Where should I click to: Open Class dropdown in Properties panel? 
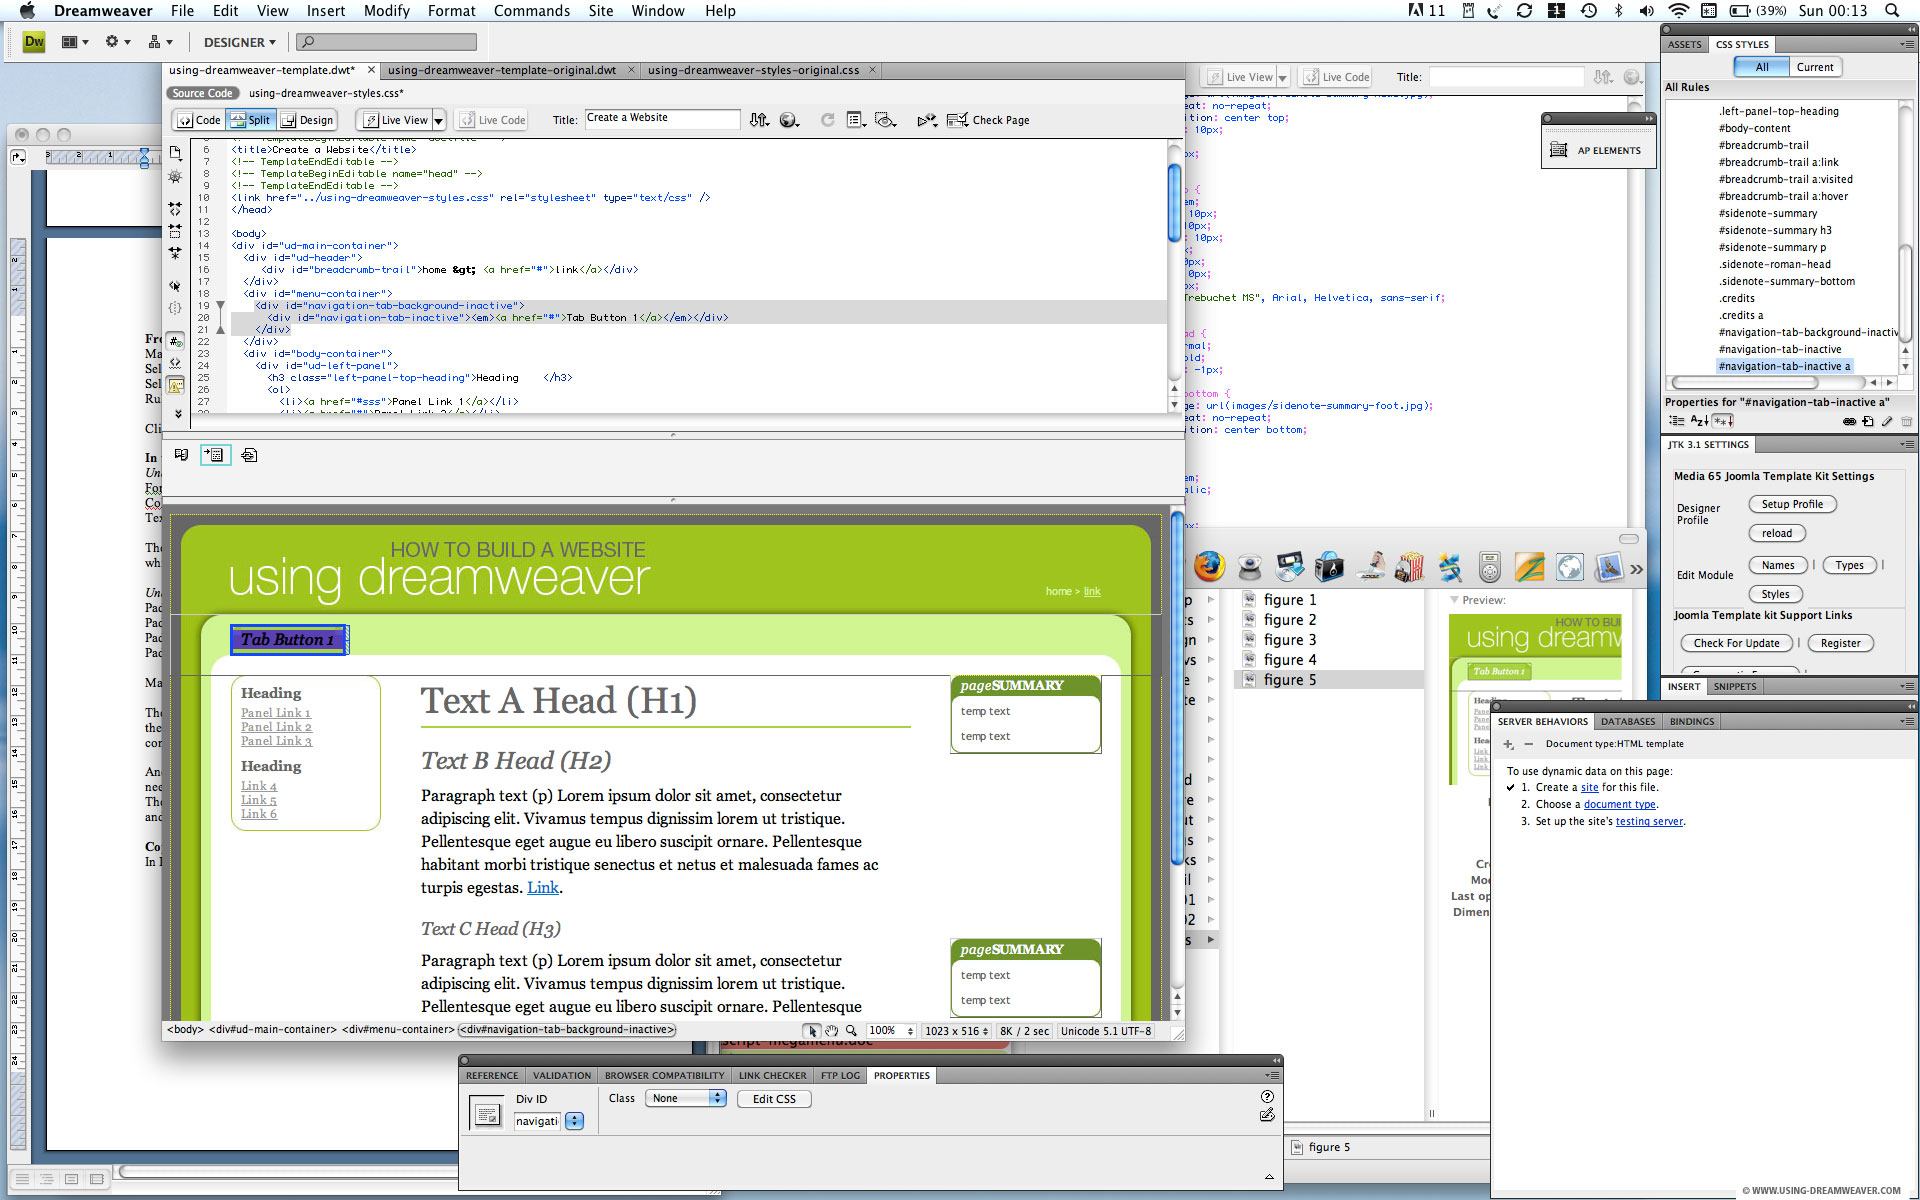tap(686, 1098)
